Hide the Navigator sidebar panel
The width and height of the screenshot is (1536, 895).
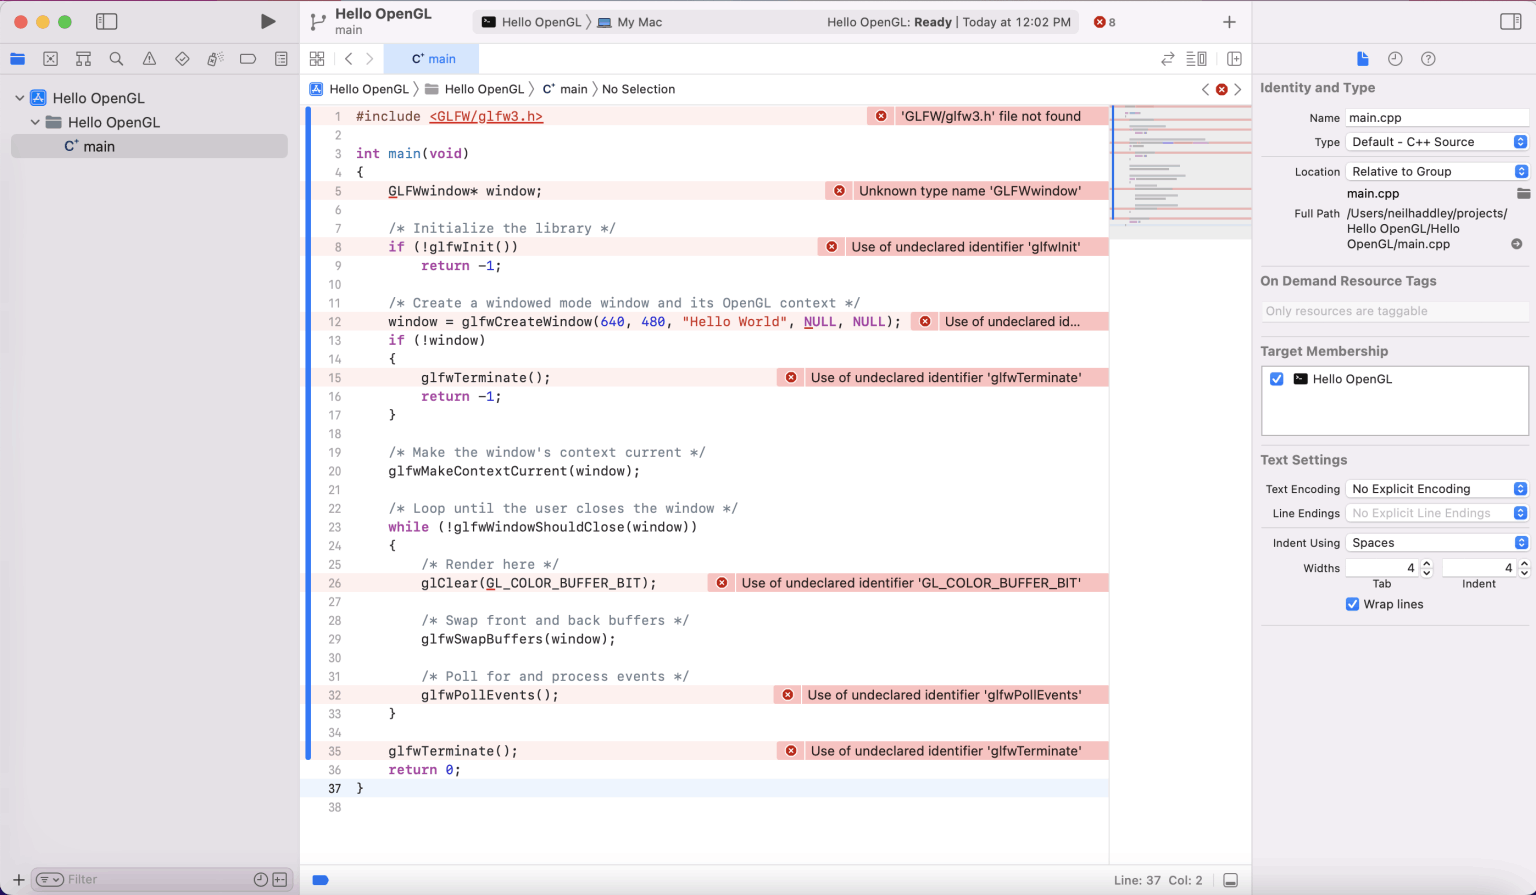click(107, 21)
